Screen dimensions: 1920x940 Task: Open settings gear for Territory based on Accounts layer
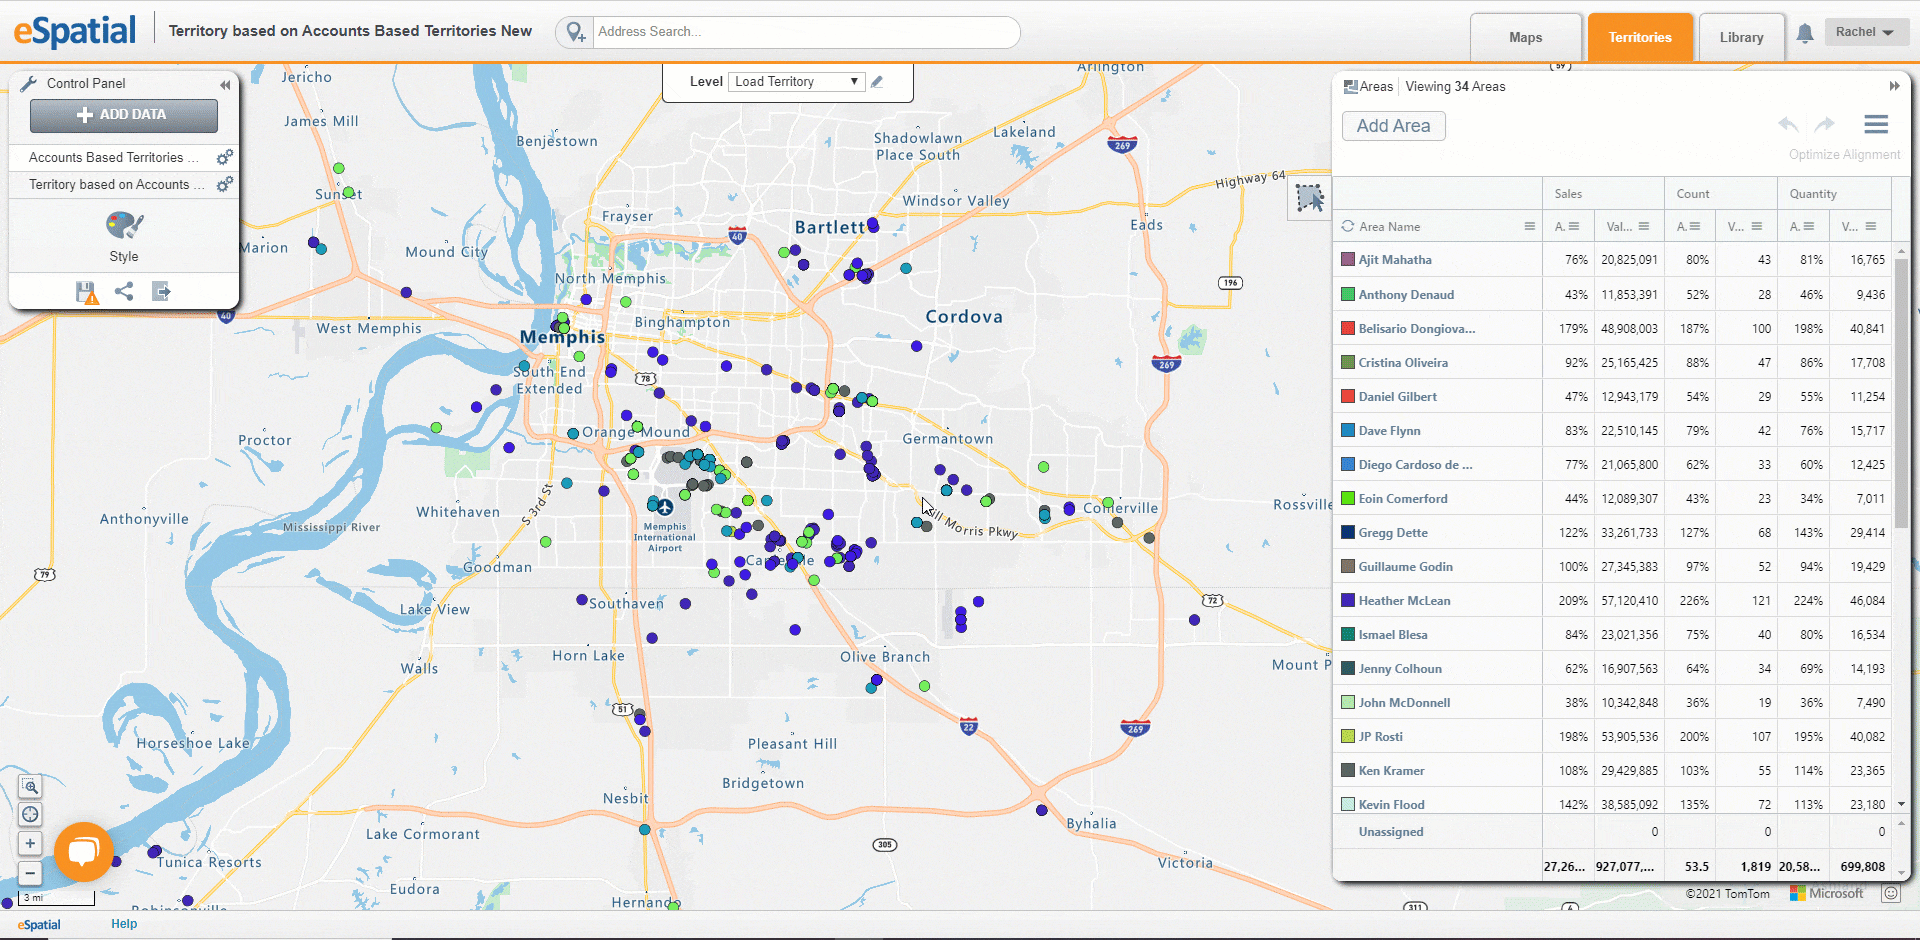pos(225,184)
